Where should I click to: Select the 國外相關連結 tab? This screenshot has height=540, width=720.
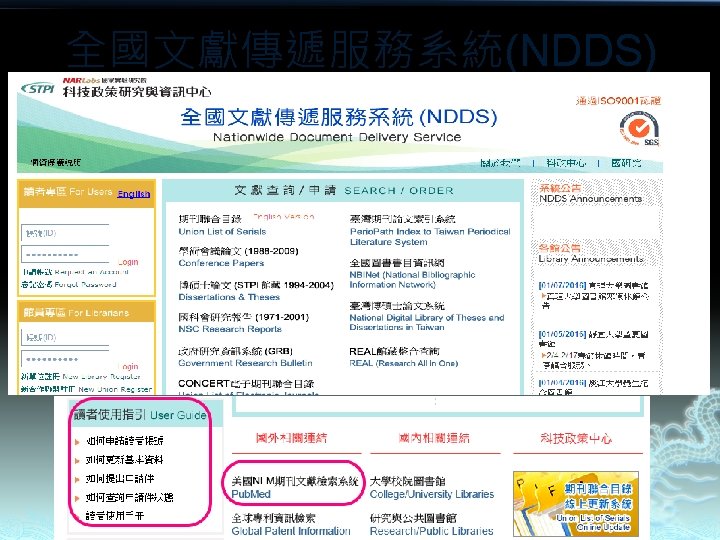pyautogui.click(x=292, y=438)
